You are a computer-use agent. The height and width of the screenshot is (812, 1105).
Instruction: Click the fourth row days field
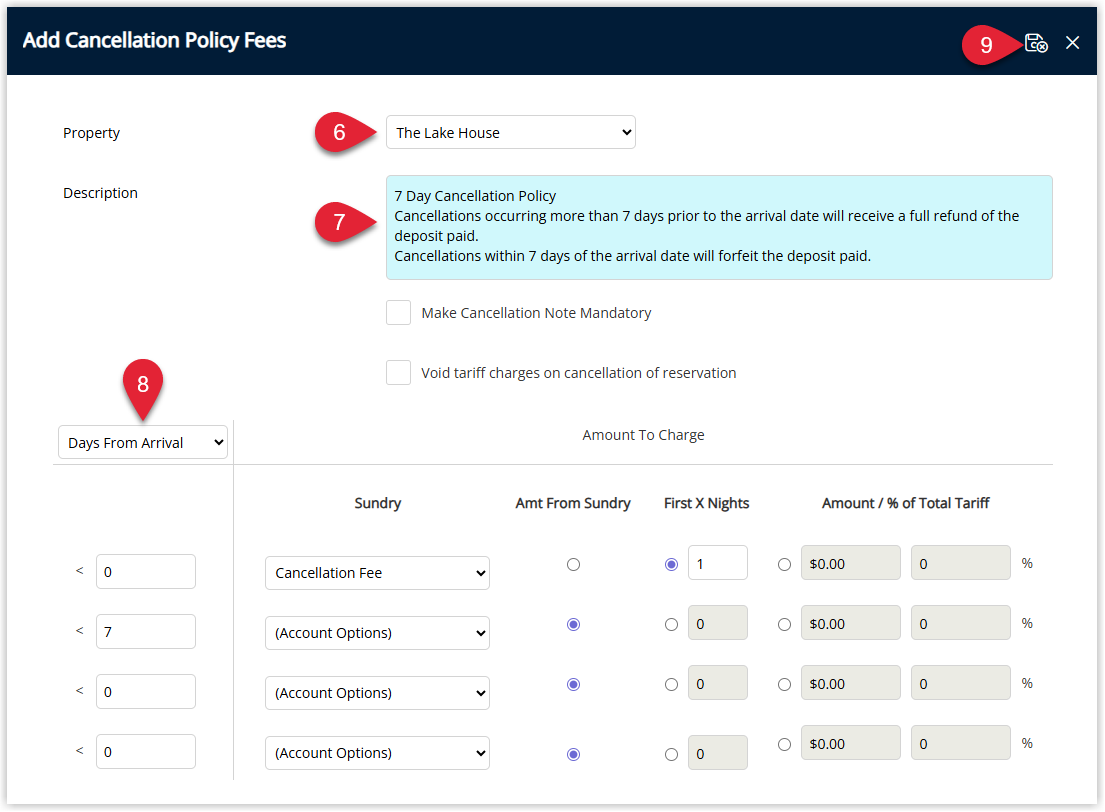tap(146, 751)
